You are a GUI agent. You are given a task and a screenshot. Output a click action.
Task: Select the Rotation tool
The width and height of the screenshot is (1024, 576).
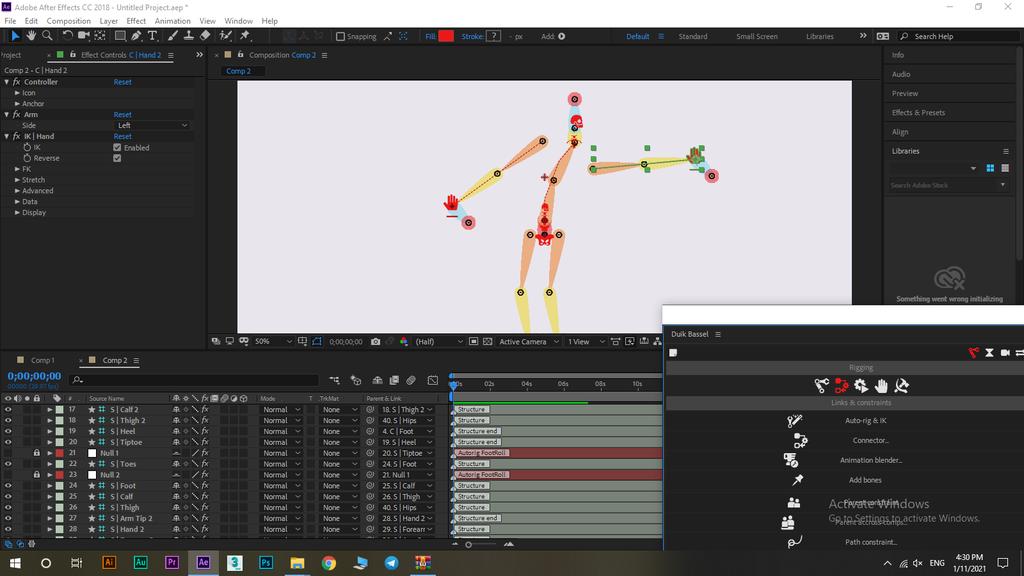pyautogui.click(x=67, y=36)
